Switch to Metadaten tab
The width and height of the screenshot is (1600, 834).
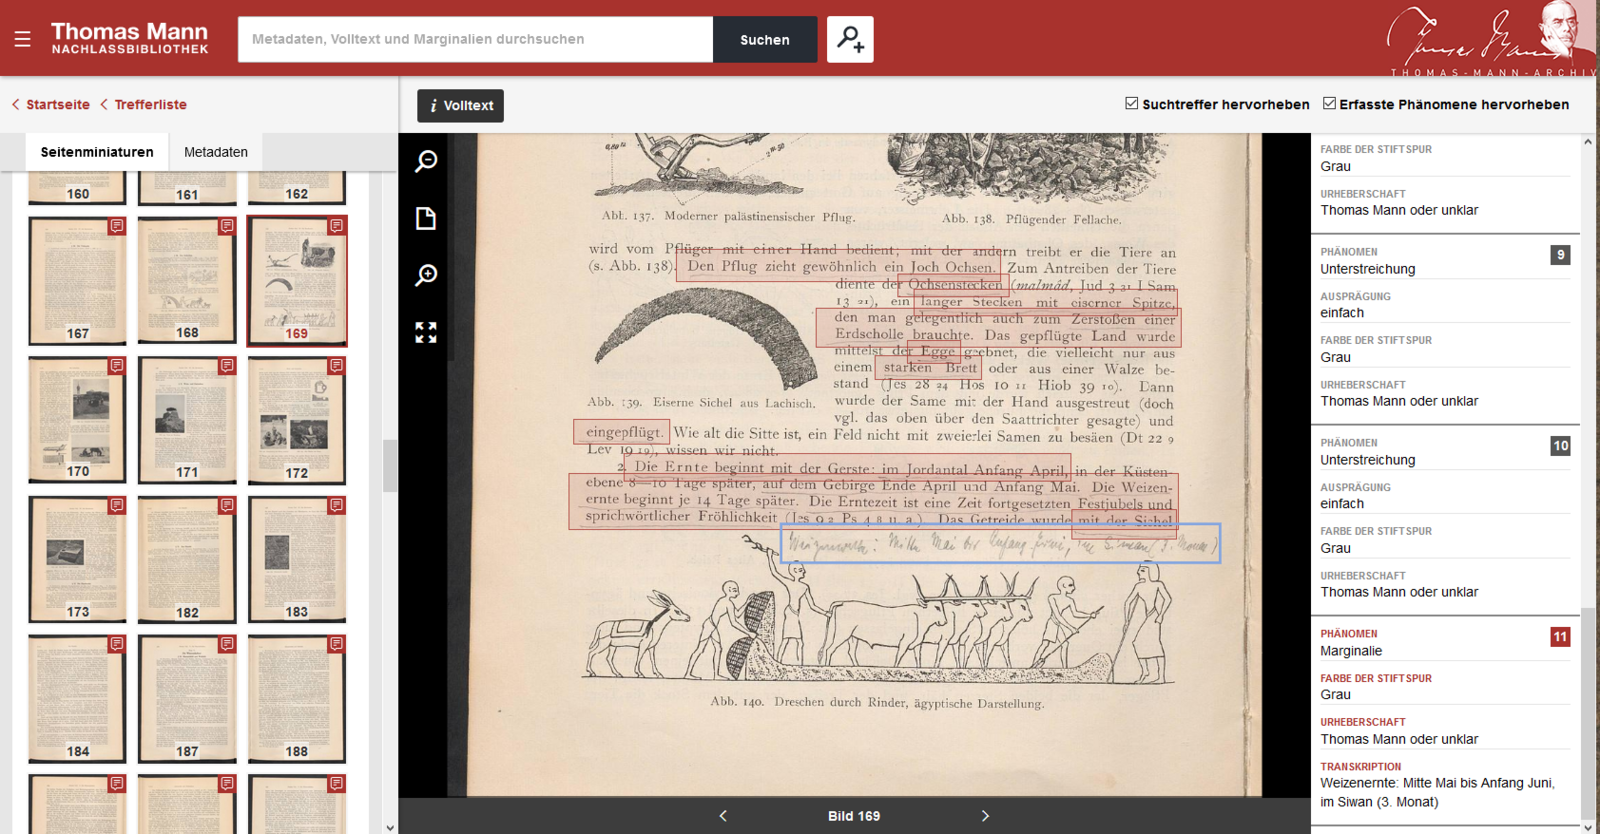pos(216,152)
